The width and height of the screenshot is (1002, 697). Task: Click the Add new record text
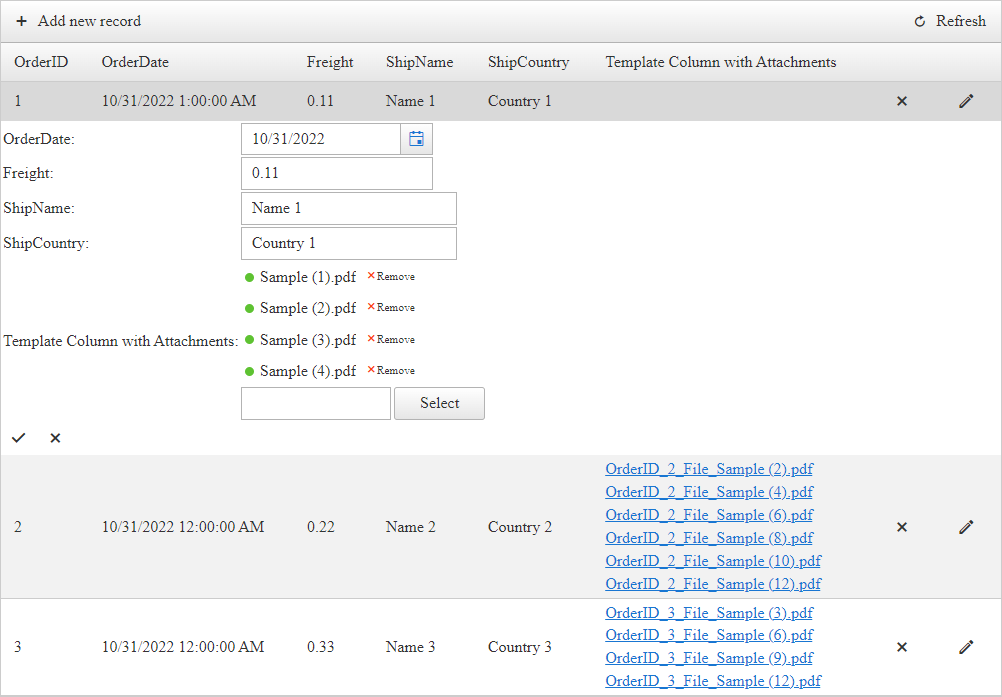pyautogui.click(x=89, y=21)
